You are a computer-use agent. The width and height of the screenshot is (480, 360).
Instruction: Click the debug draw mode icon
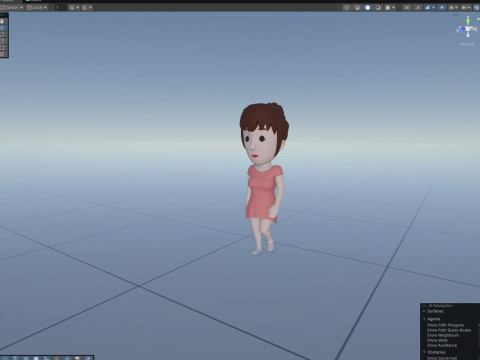click(x=388, y=7)
